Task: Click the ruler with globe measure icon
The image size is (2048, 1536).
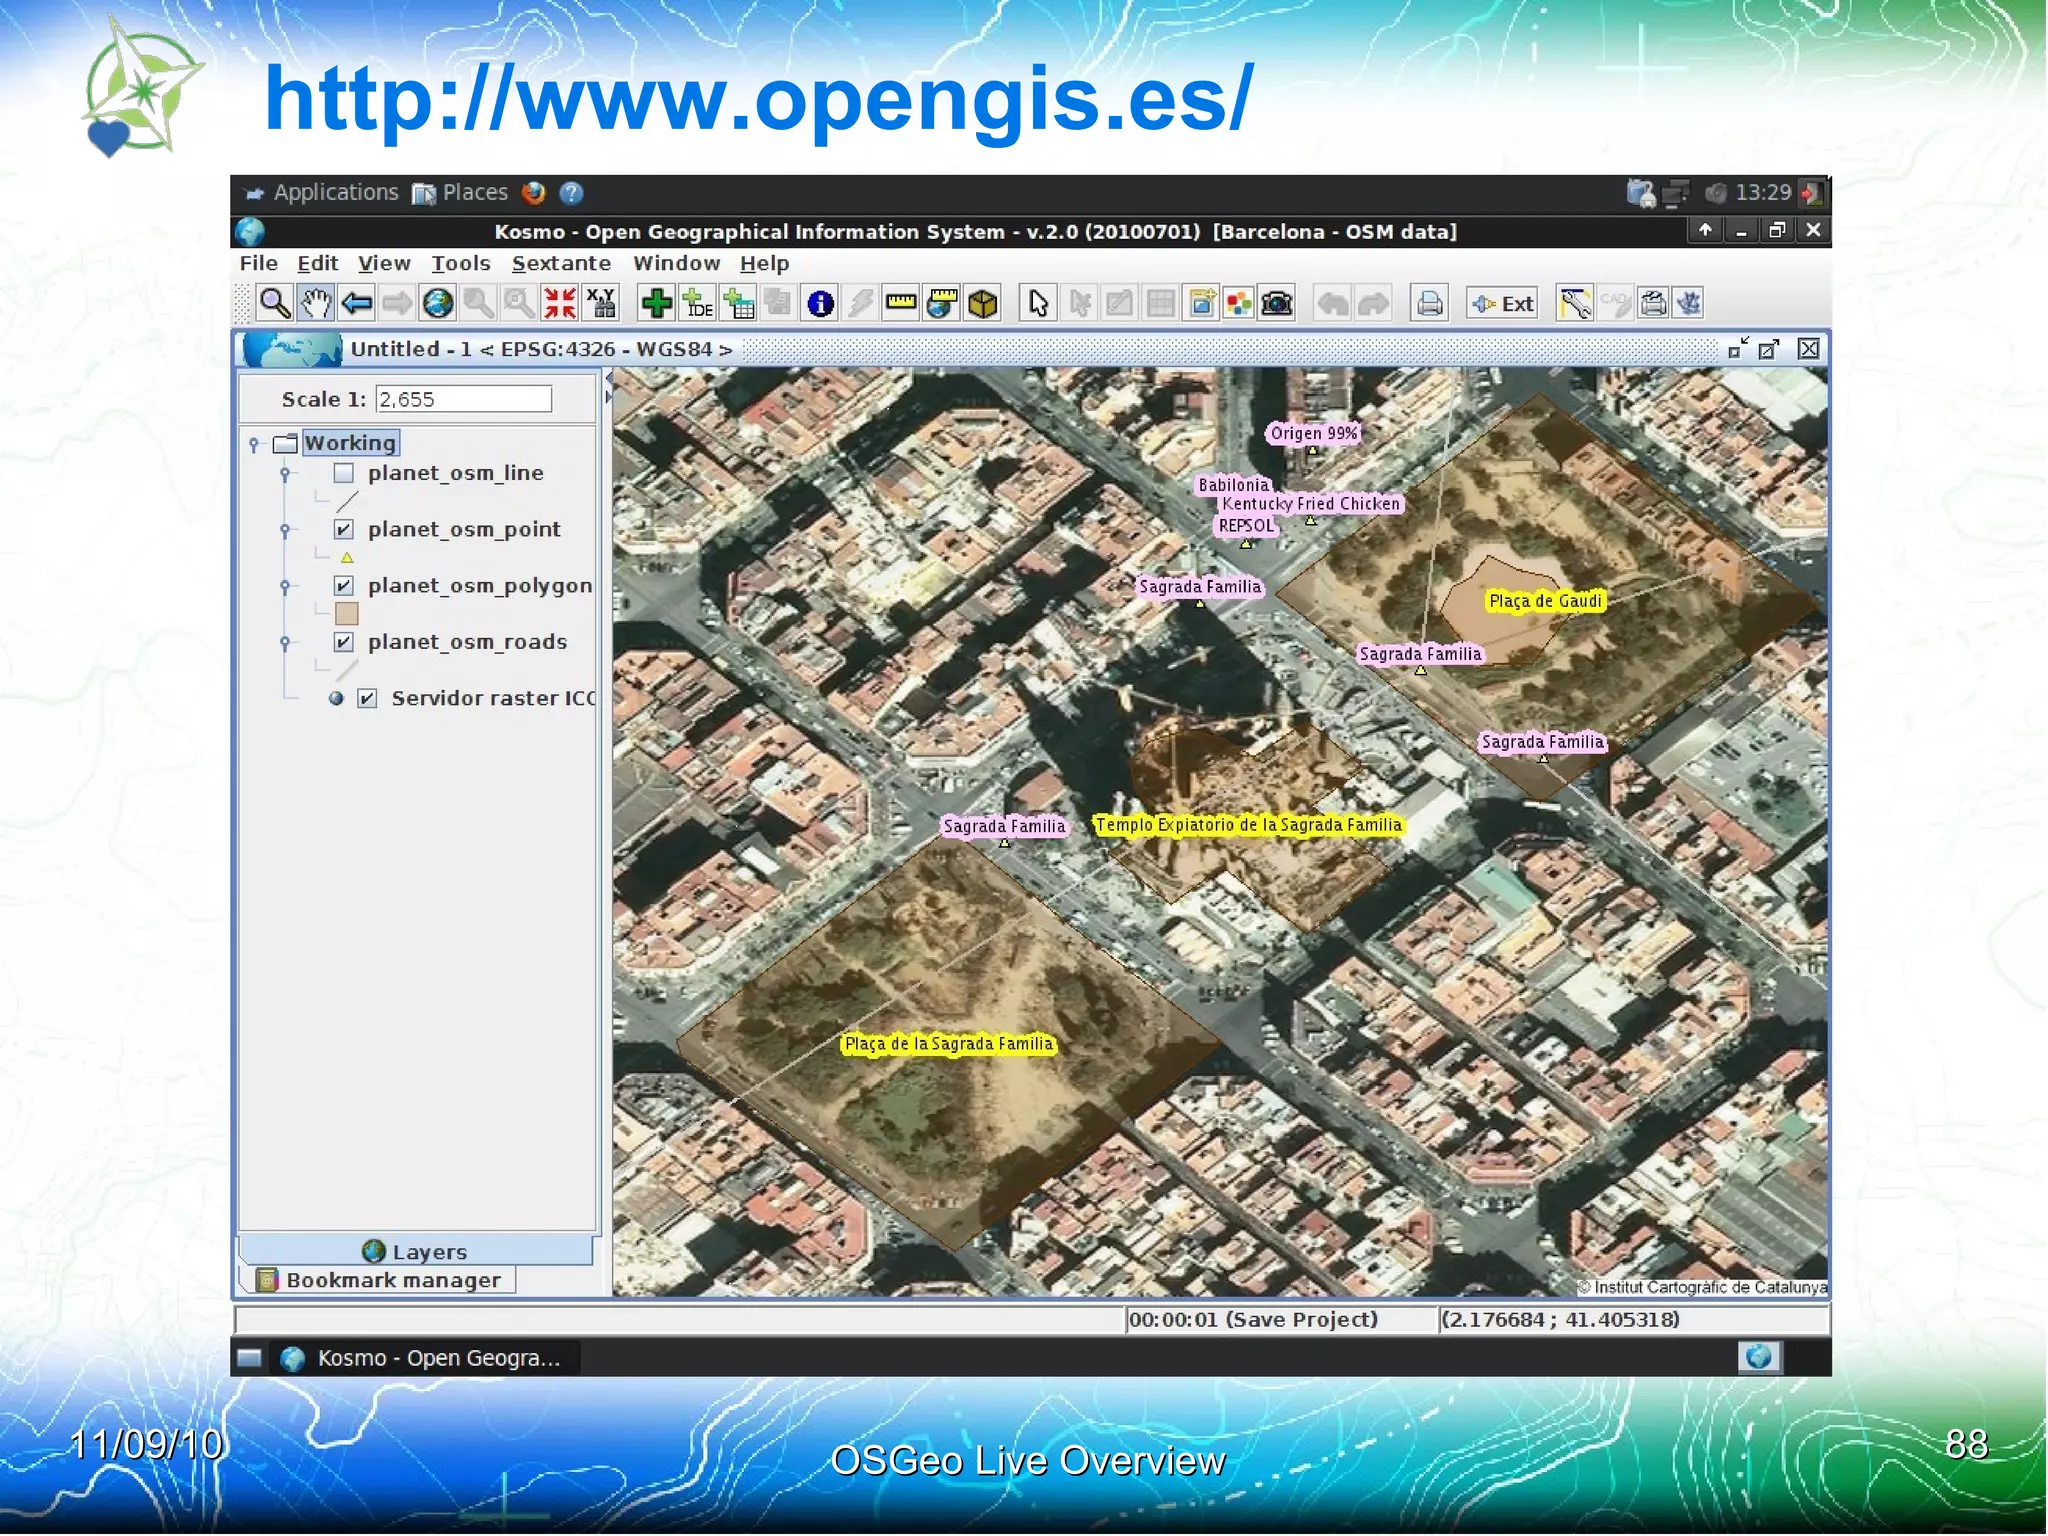Action: pos(942,303)
